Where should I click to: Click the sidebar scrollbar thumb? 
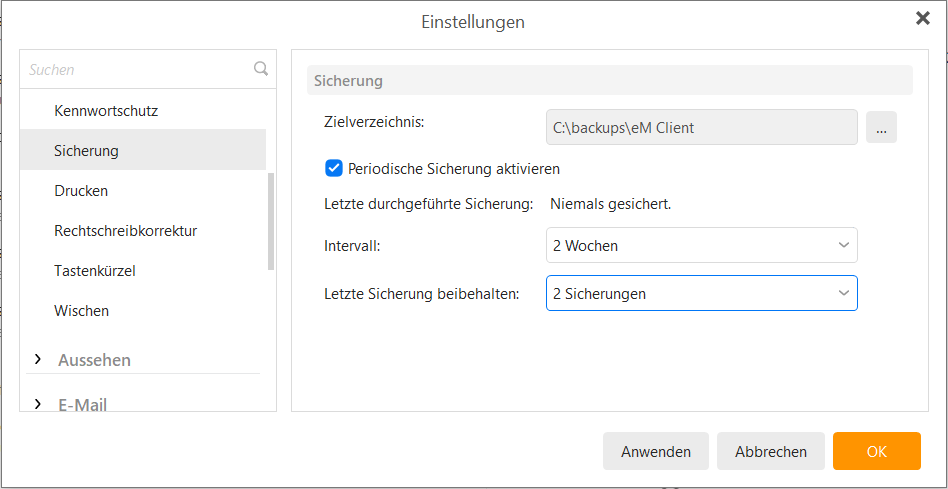pos(271,221)
